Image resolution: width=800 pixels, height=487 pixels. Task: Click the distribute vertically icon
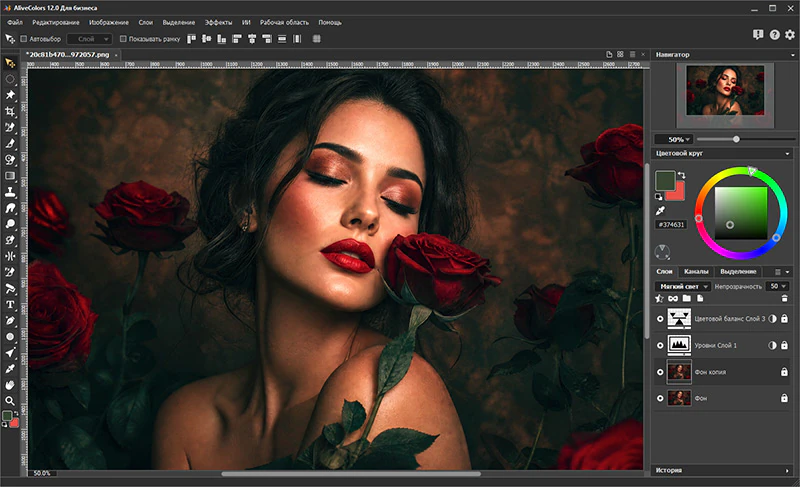click(x=282, y=39)
